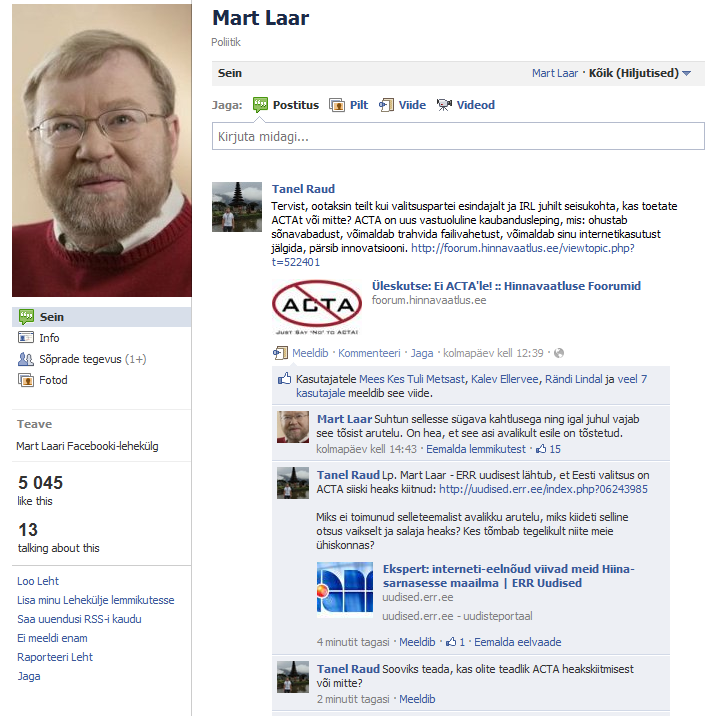Click the Fotod sidebar icon

(x=26, y=380)
